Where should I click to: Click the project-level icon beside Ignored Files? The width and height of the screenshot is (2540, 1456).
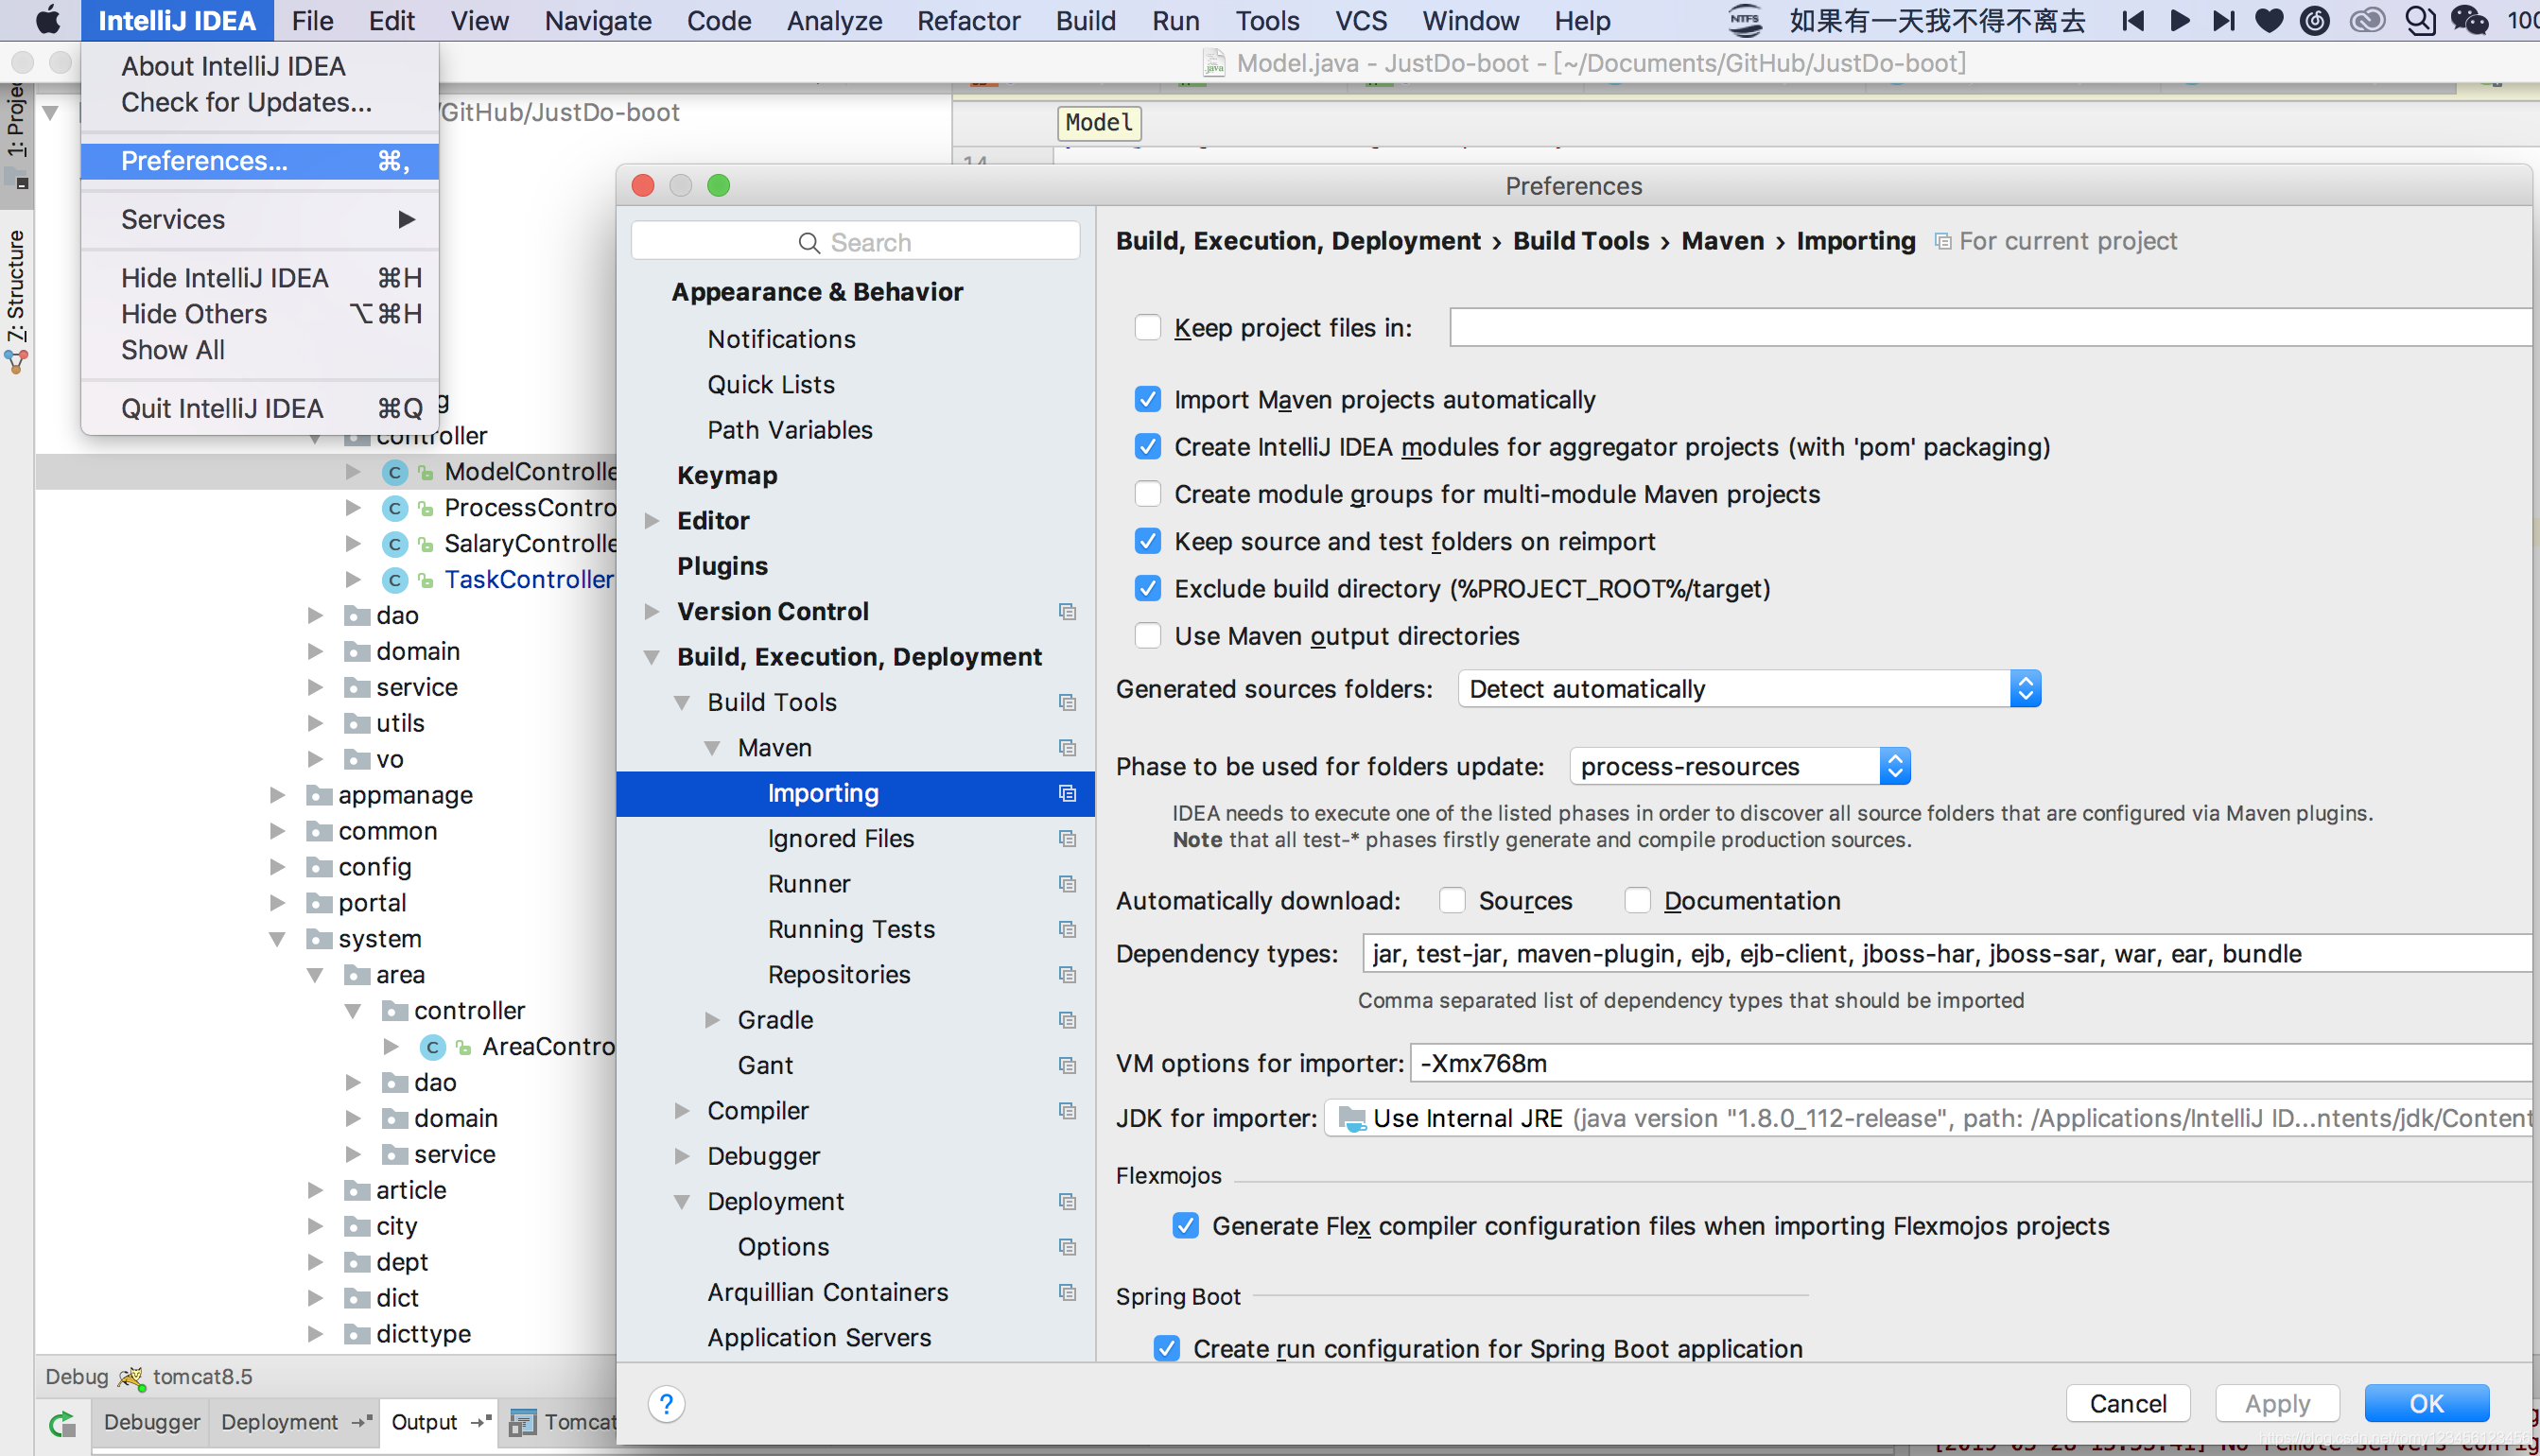click(x=1067, y=838)
